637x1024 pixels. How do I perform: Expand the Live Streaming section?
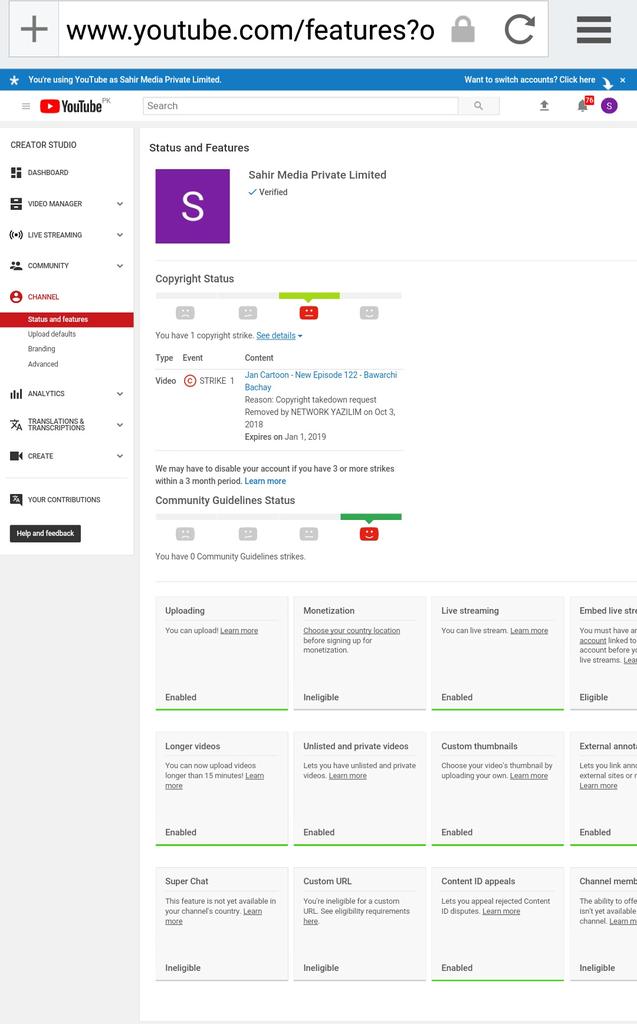[x=120, y=234]
